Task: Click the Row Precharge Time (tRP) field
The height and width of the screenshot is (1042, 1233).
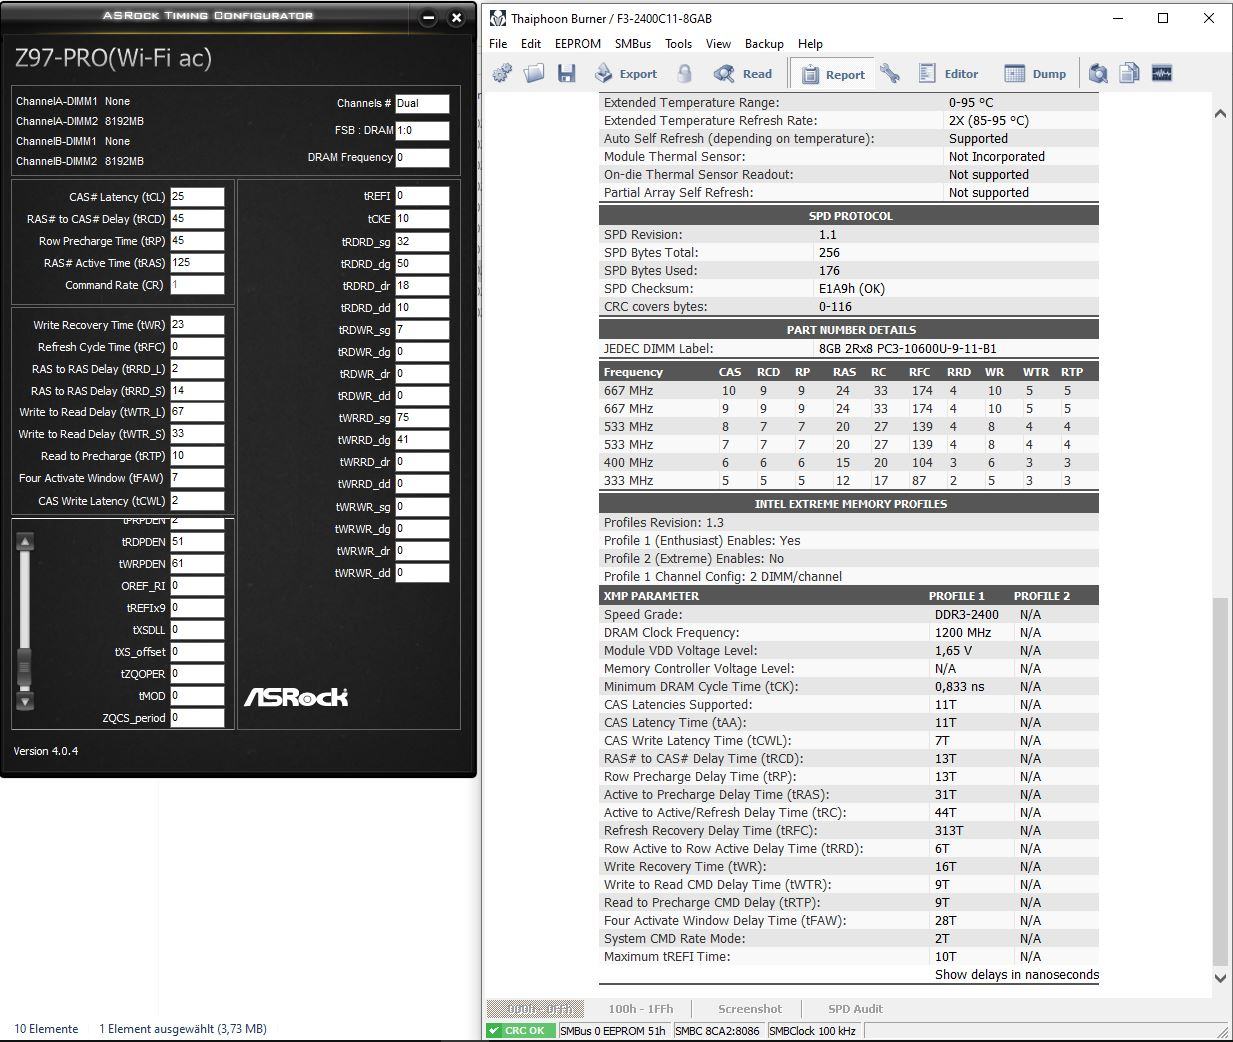Action: (197, 241)
